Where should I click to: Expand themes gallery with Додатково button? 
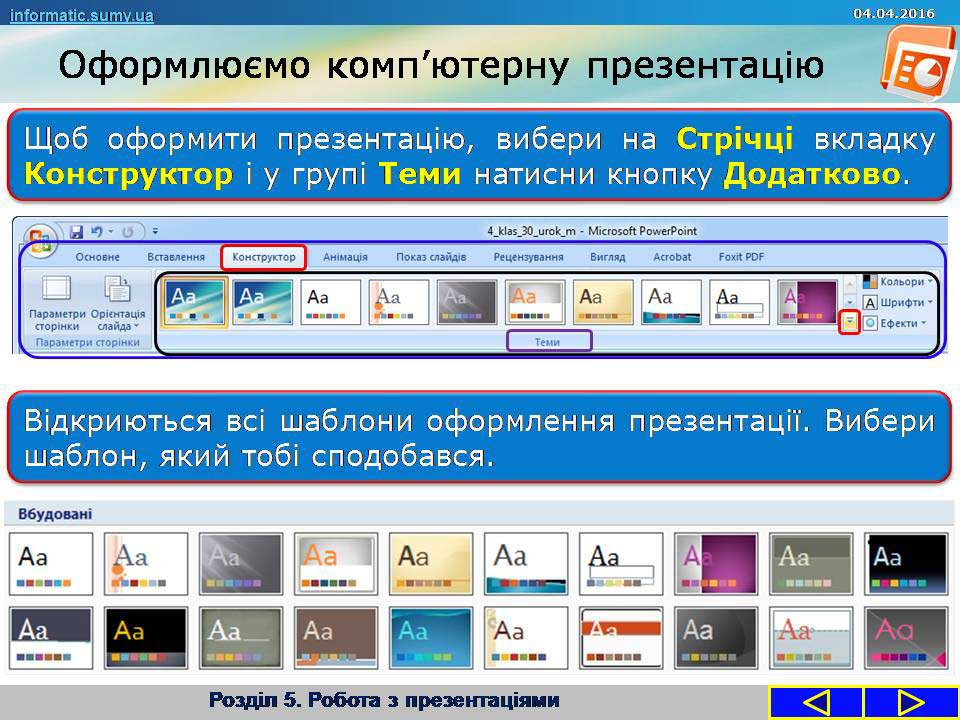[x=849, y=322]
